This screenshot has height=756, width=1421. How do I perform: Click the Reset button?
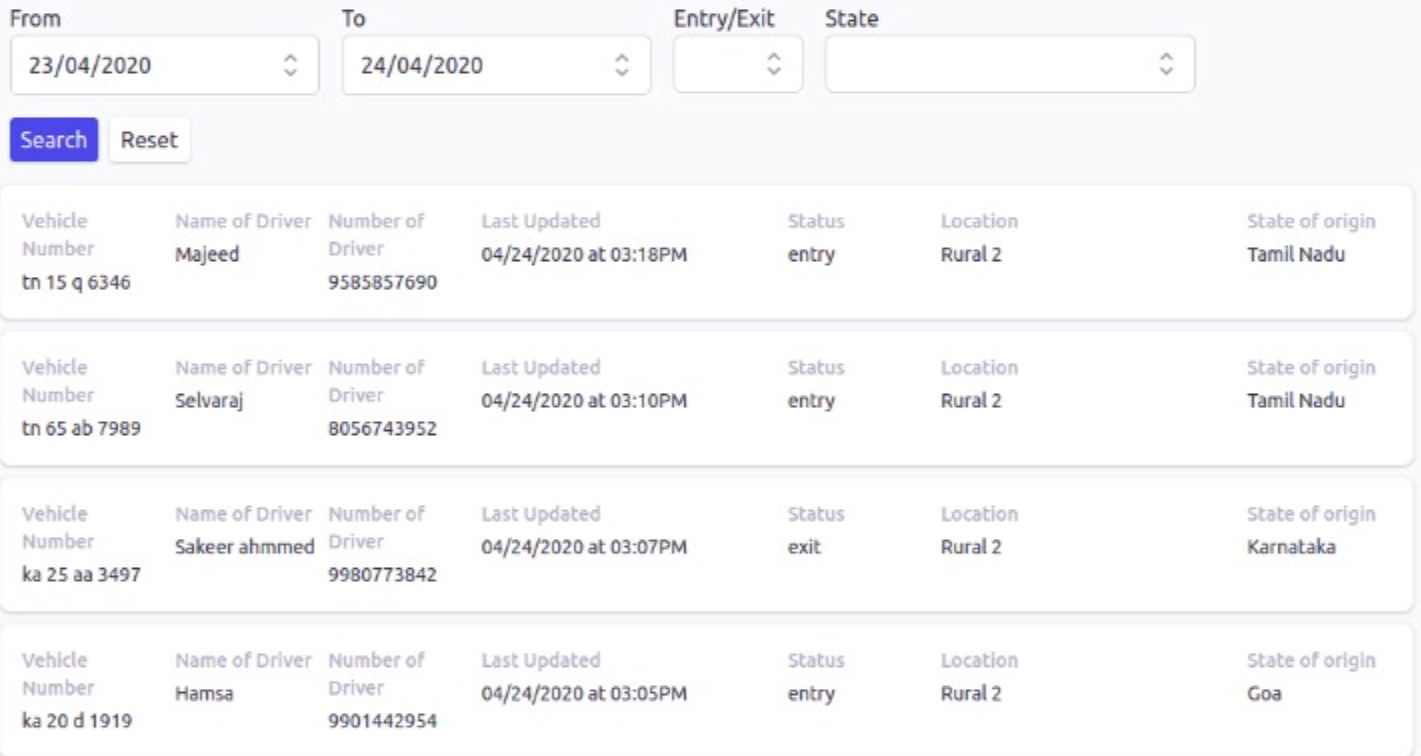tap(149, 140)
